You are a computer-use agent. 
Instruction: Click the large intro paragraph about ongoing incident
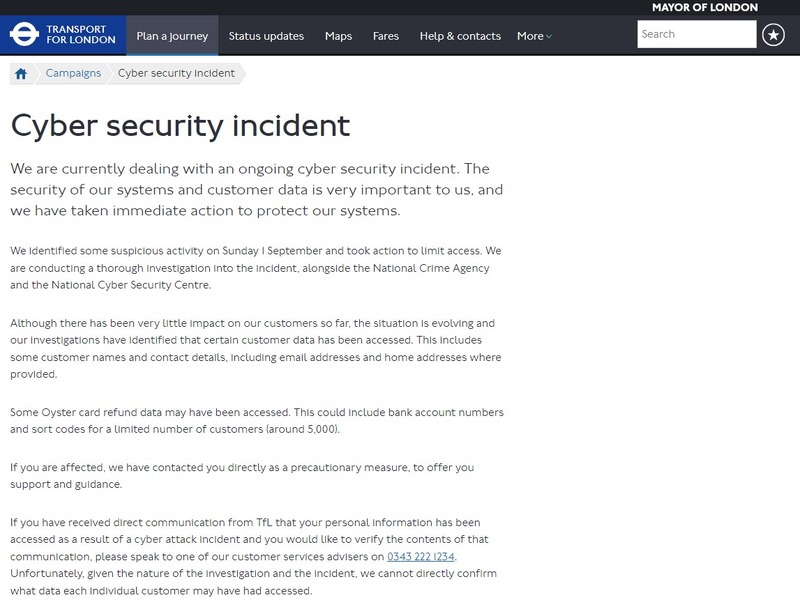coord(256,189)
